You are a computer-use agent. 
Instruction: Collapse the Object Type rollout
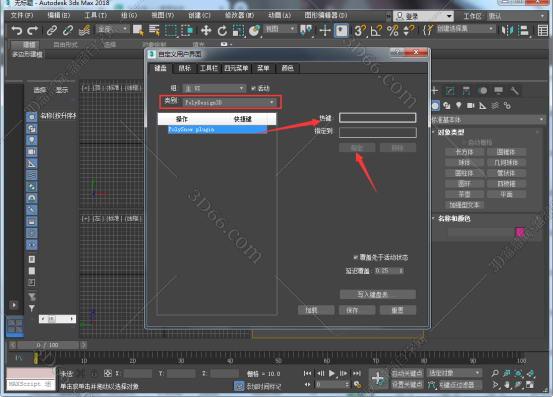451,133
